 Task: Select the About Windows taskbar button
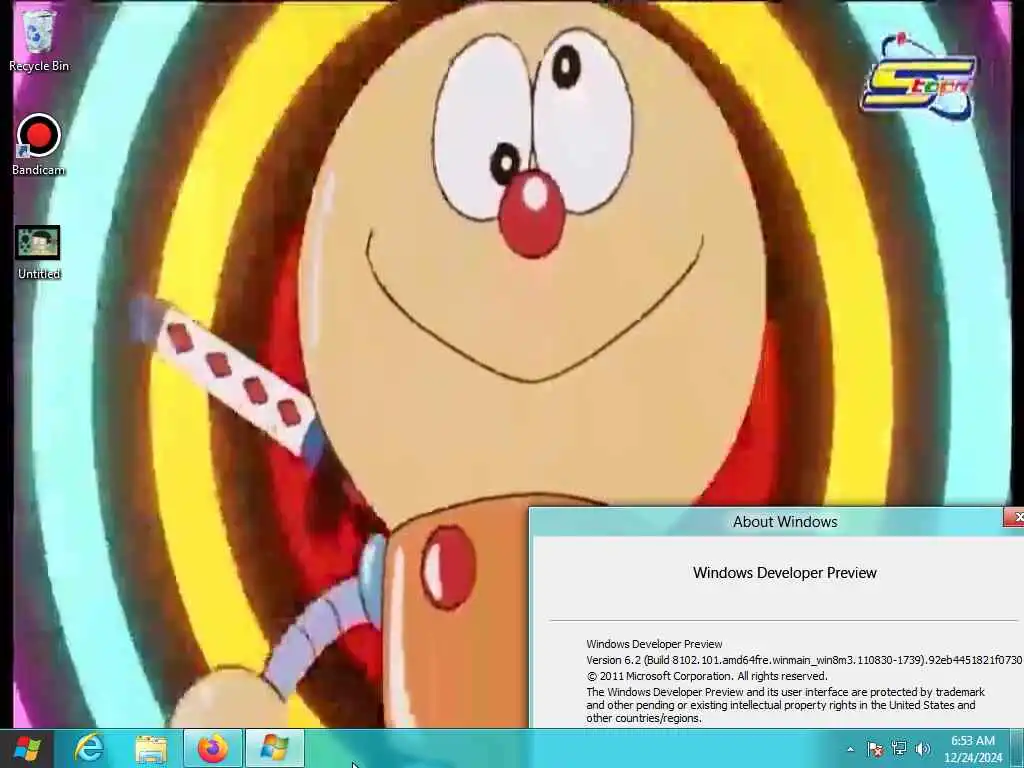(x=274, y=748)
